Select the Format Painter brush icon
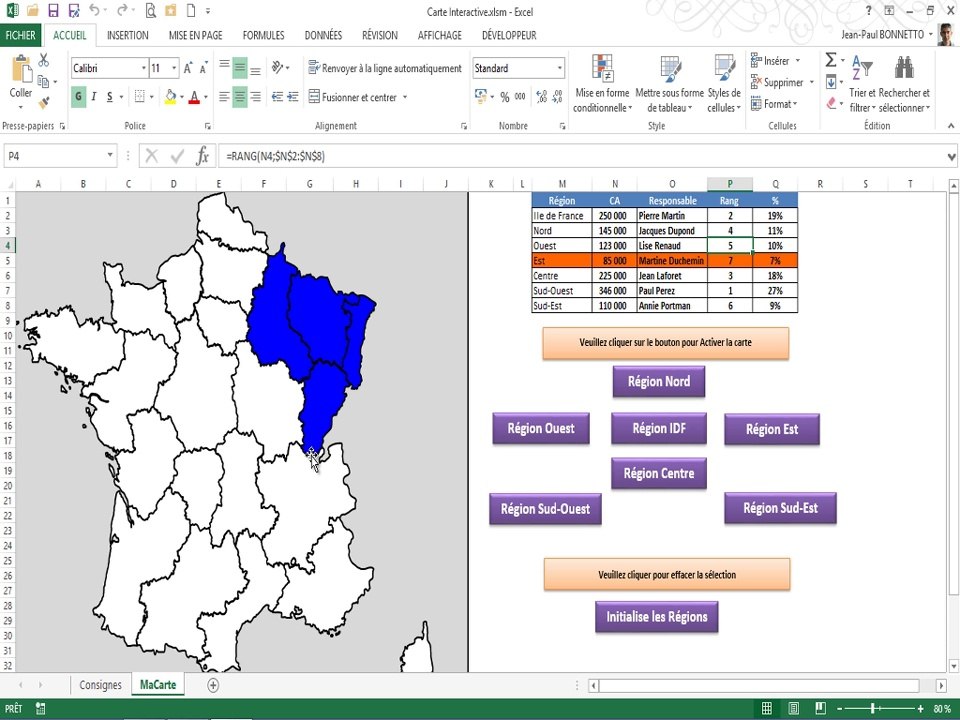Screen dimensions: 960x720 (x=43, y=102)
